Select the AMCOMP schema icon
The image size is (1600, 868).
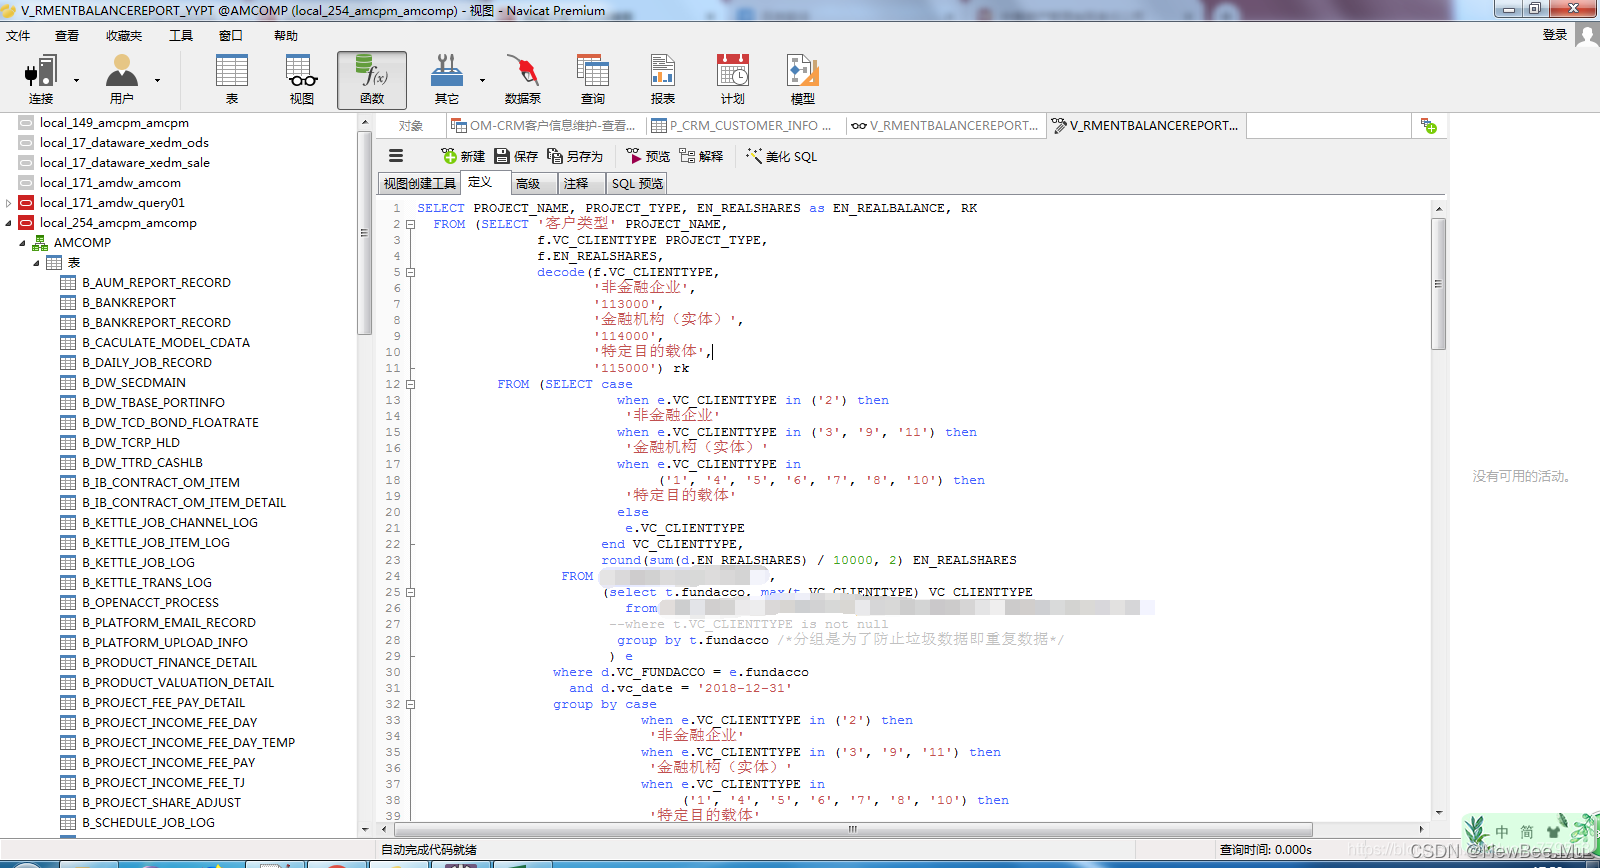point(40,243)
